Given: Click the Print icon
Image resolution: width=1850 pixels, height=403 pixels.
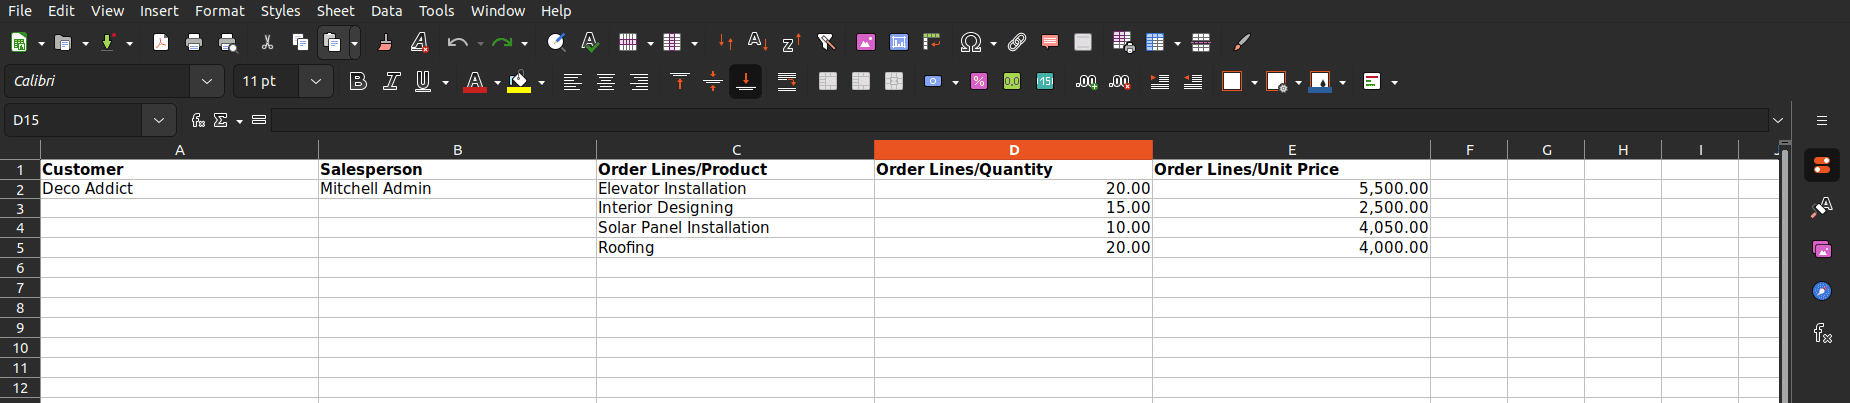Looking at the screenshot, I should (194, 42).
